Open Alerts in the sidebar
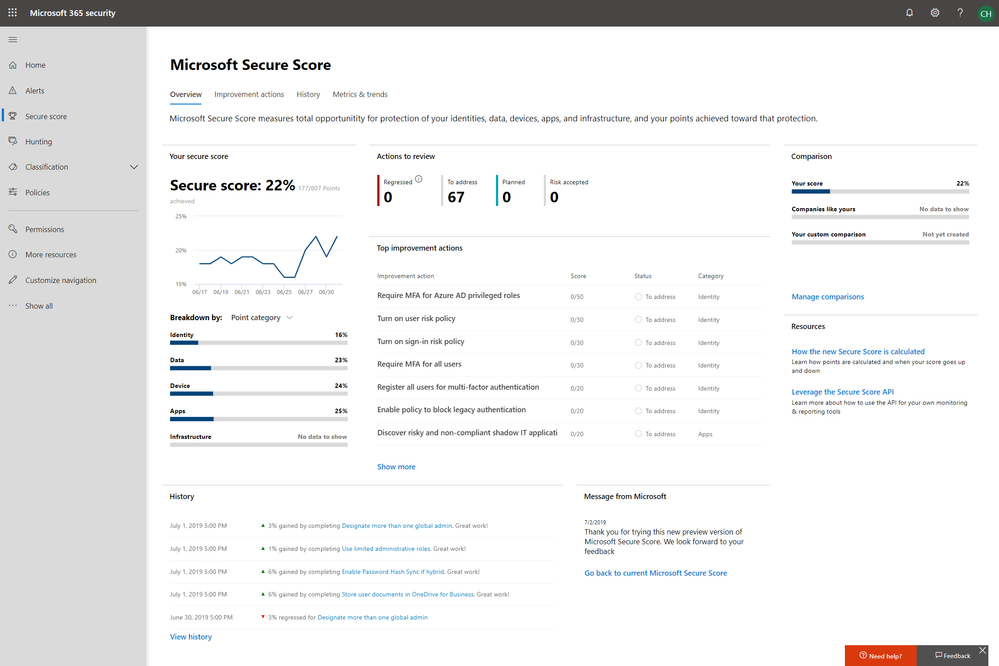The height and width of the screenshot is (666, 999). (x=34, y=90)
